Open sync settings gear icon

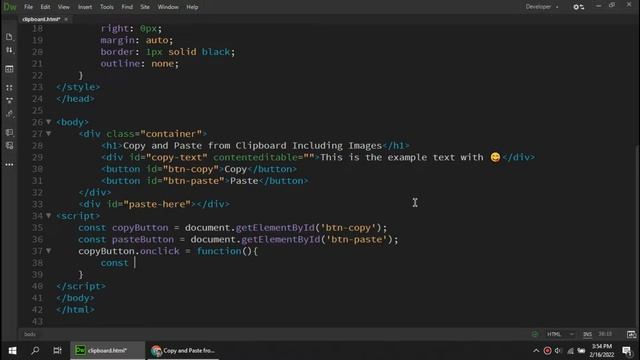(578, 7)
